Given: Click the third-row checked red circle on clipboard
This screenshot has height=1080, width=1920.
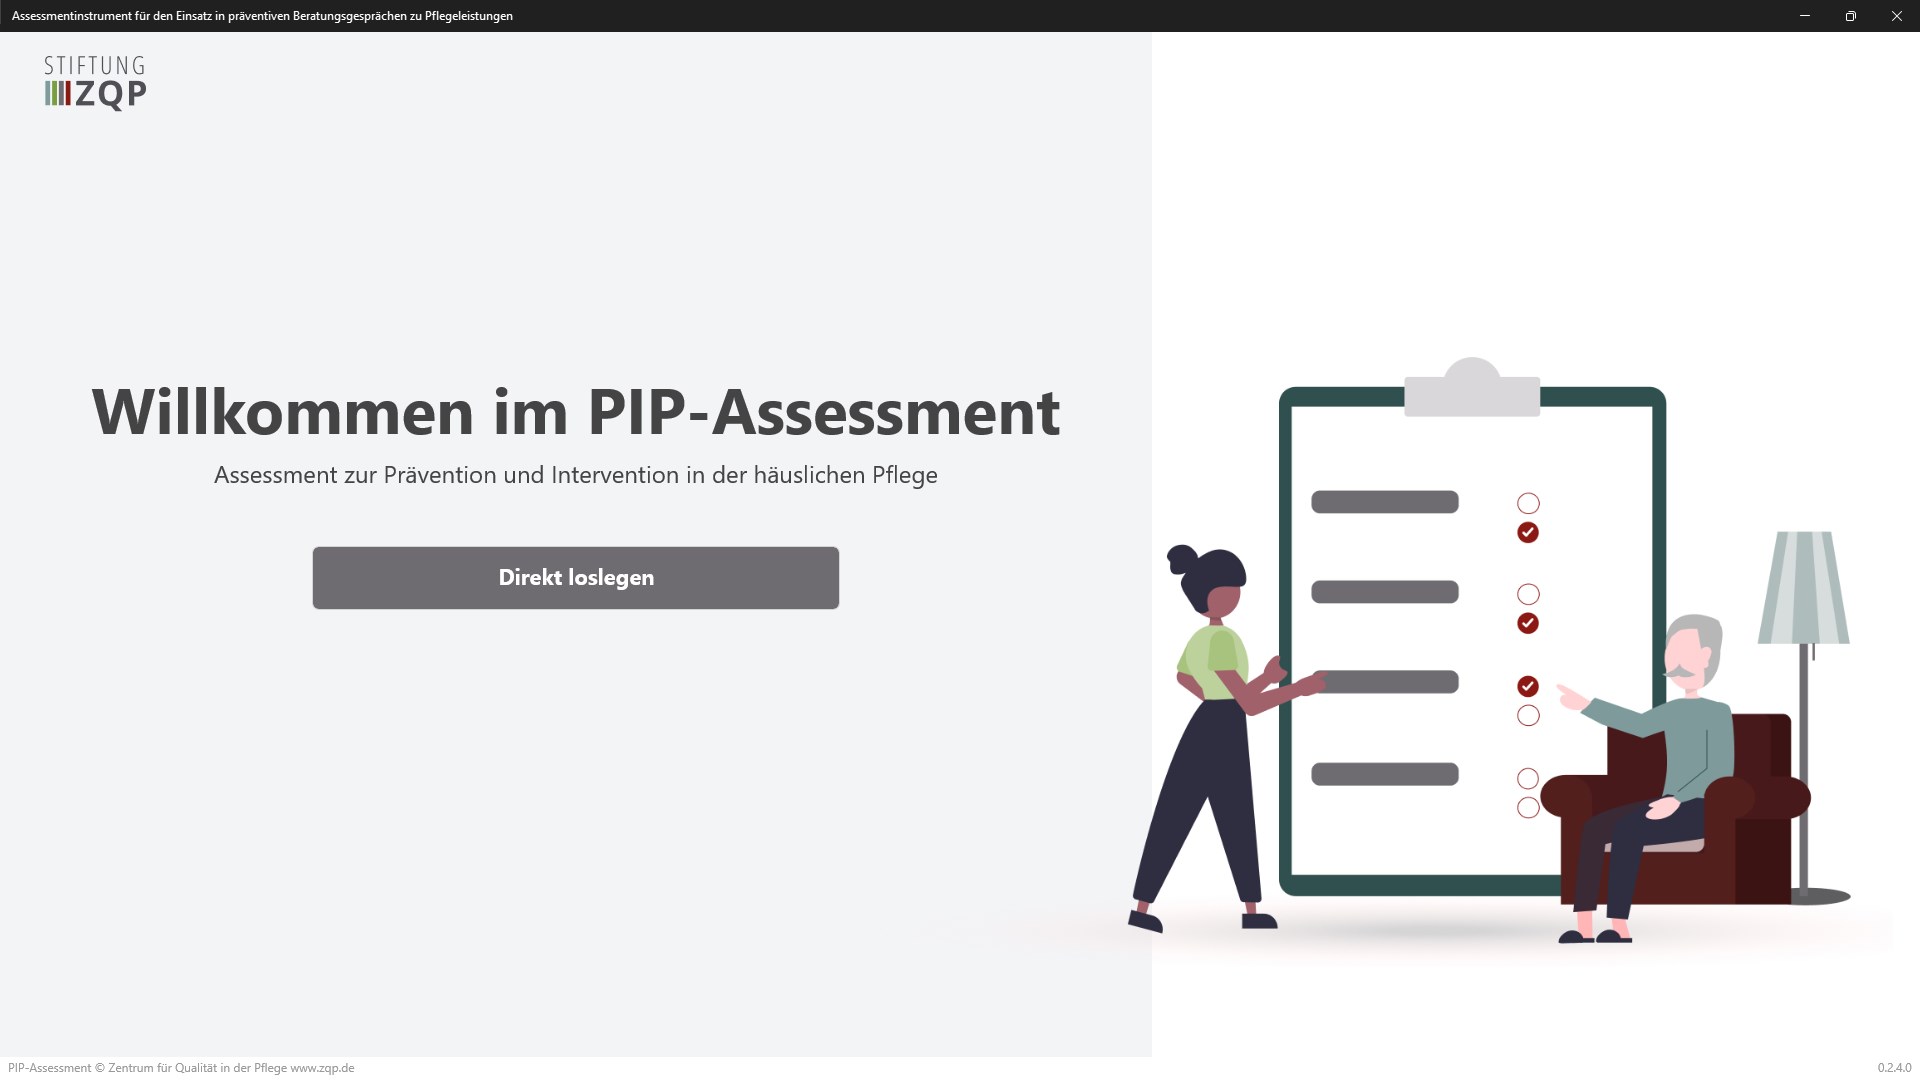Looking at the screenshot, I should tap(1527, 686).
